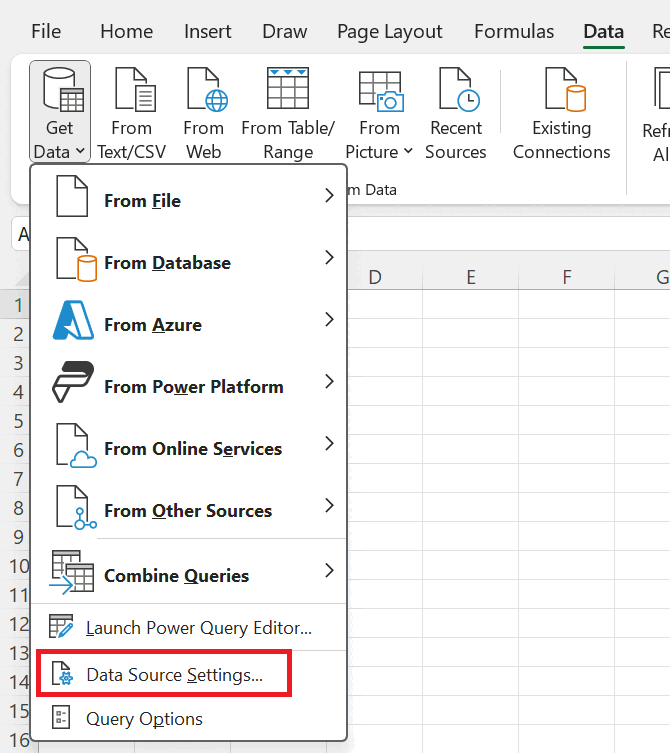This screenshot has height=753, width=670.
Task: Click the From File page icon
Action: tap(72, 196)
